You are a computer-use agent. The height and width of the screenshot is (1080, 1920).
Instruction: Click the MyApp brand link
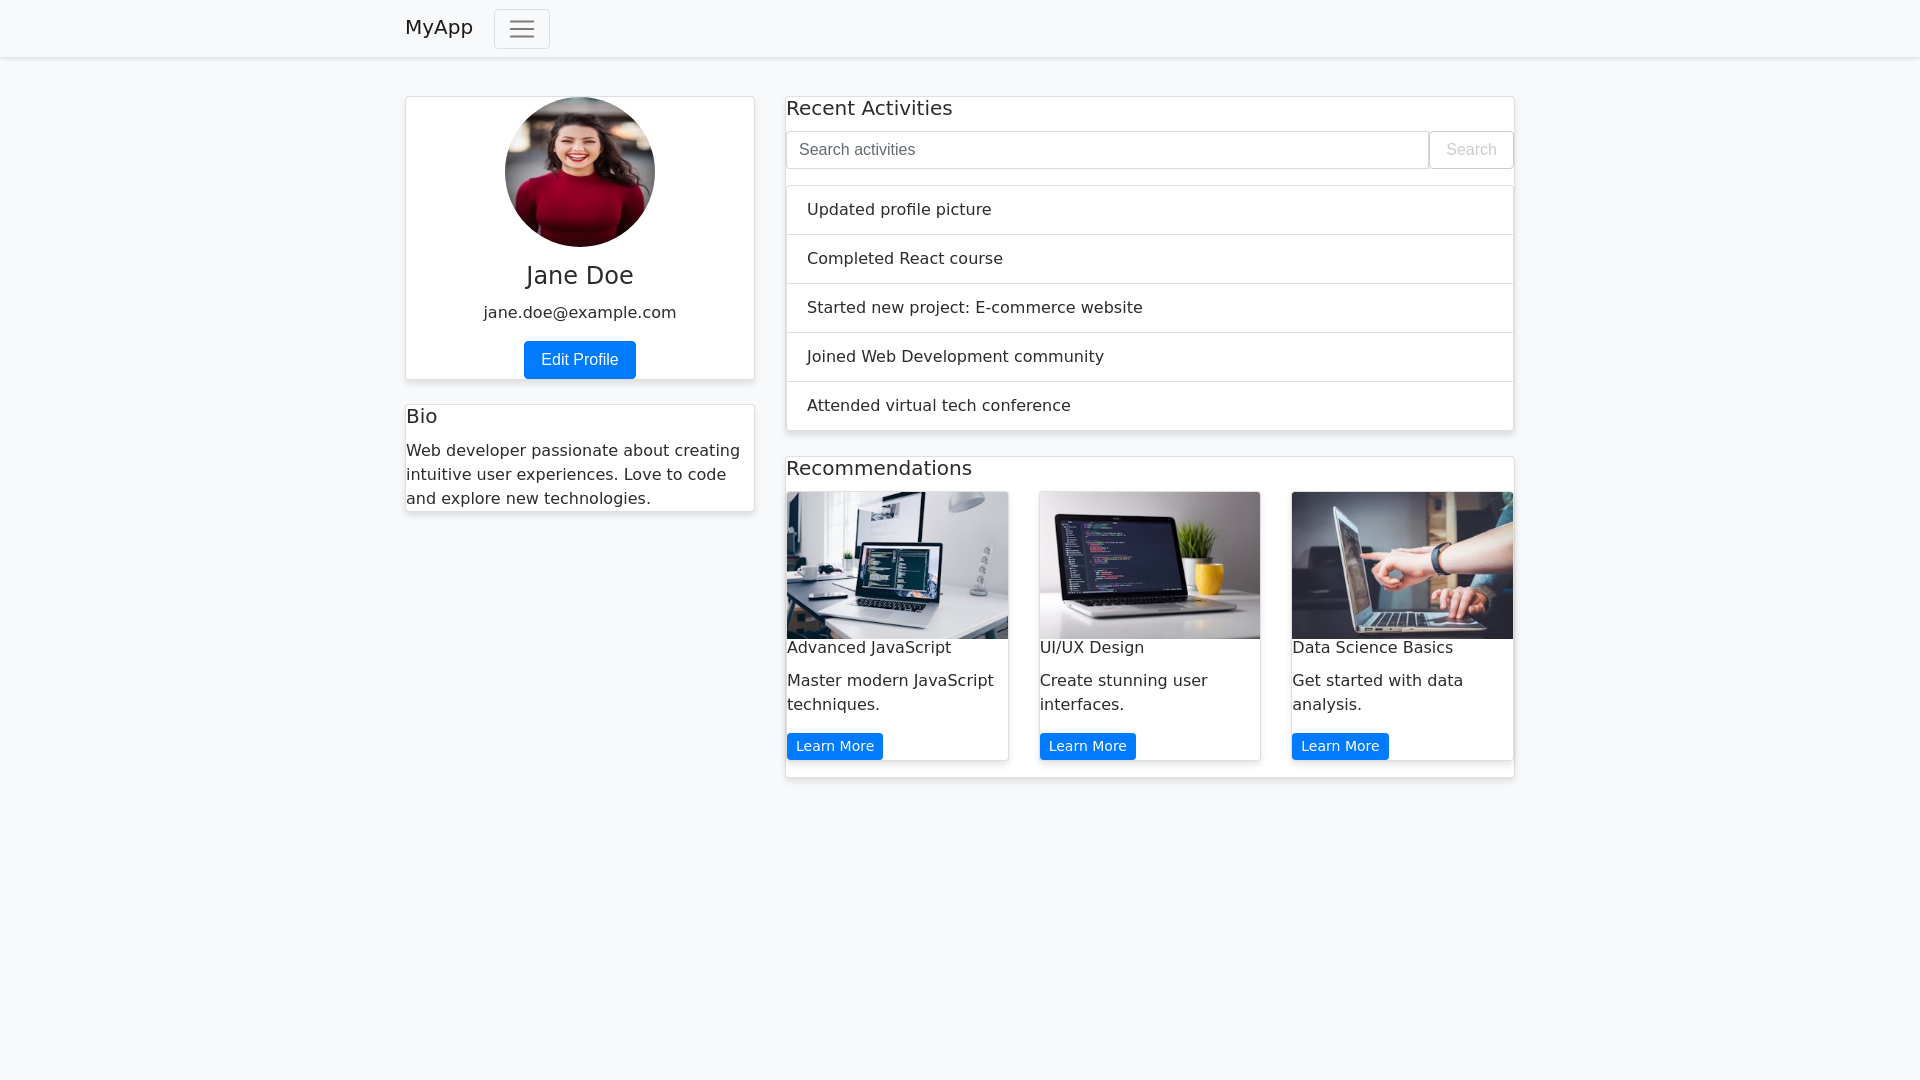(x=439, y=28)
